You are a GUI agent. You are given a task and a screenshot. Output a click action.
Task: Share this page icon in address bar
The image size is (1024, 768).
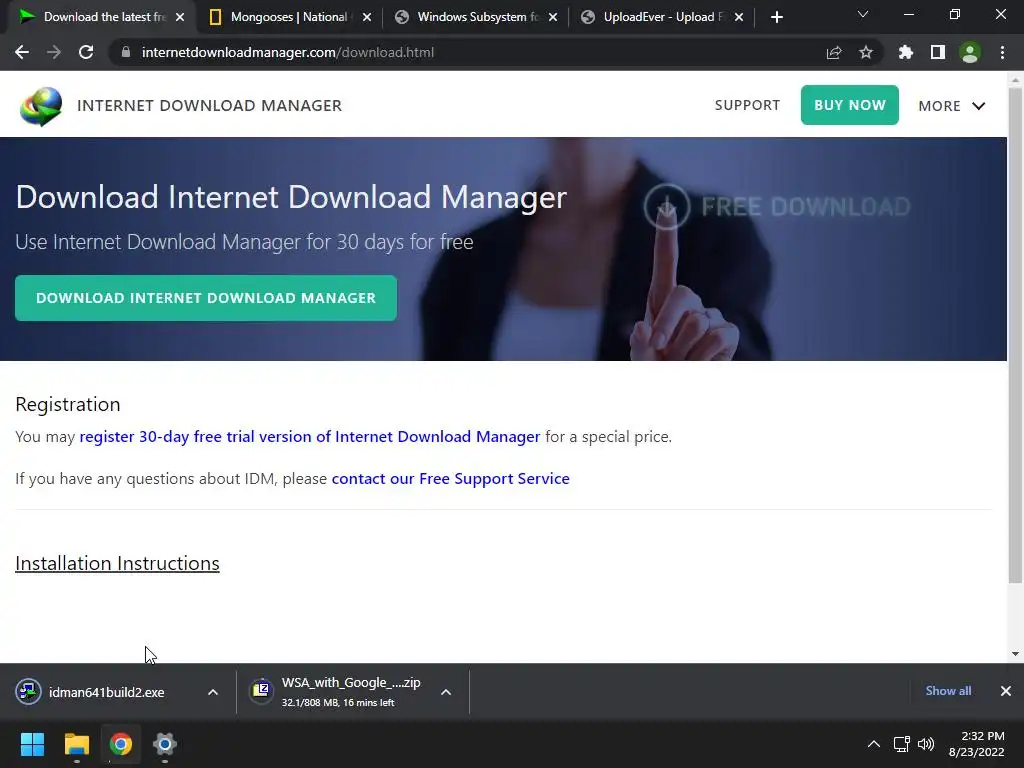click(834, 52)
